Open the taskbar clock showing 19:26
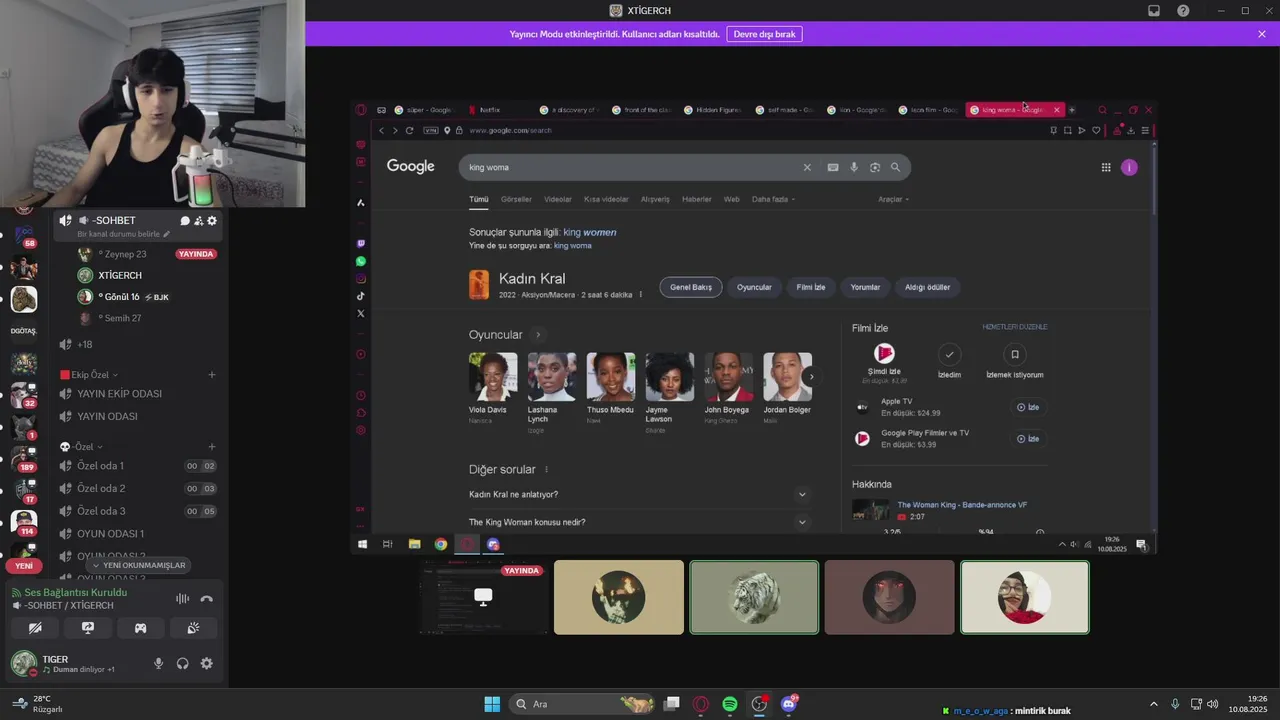This screenshot has height=720, width=1280. (x=1248, y=704)
